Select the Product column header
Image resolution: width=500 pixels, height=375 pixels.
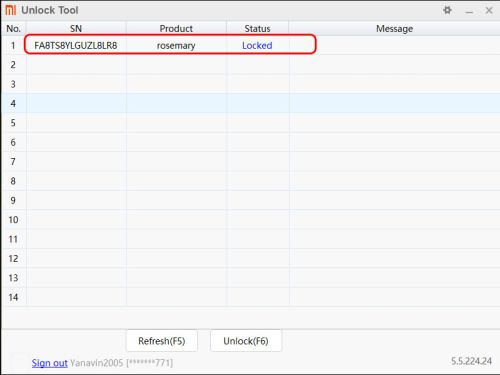coord(176,29)
